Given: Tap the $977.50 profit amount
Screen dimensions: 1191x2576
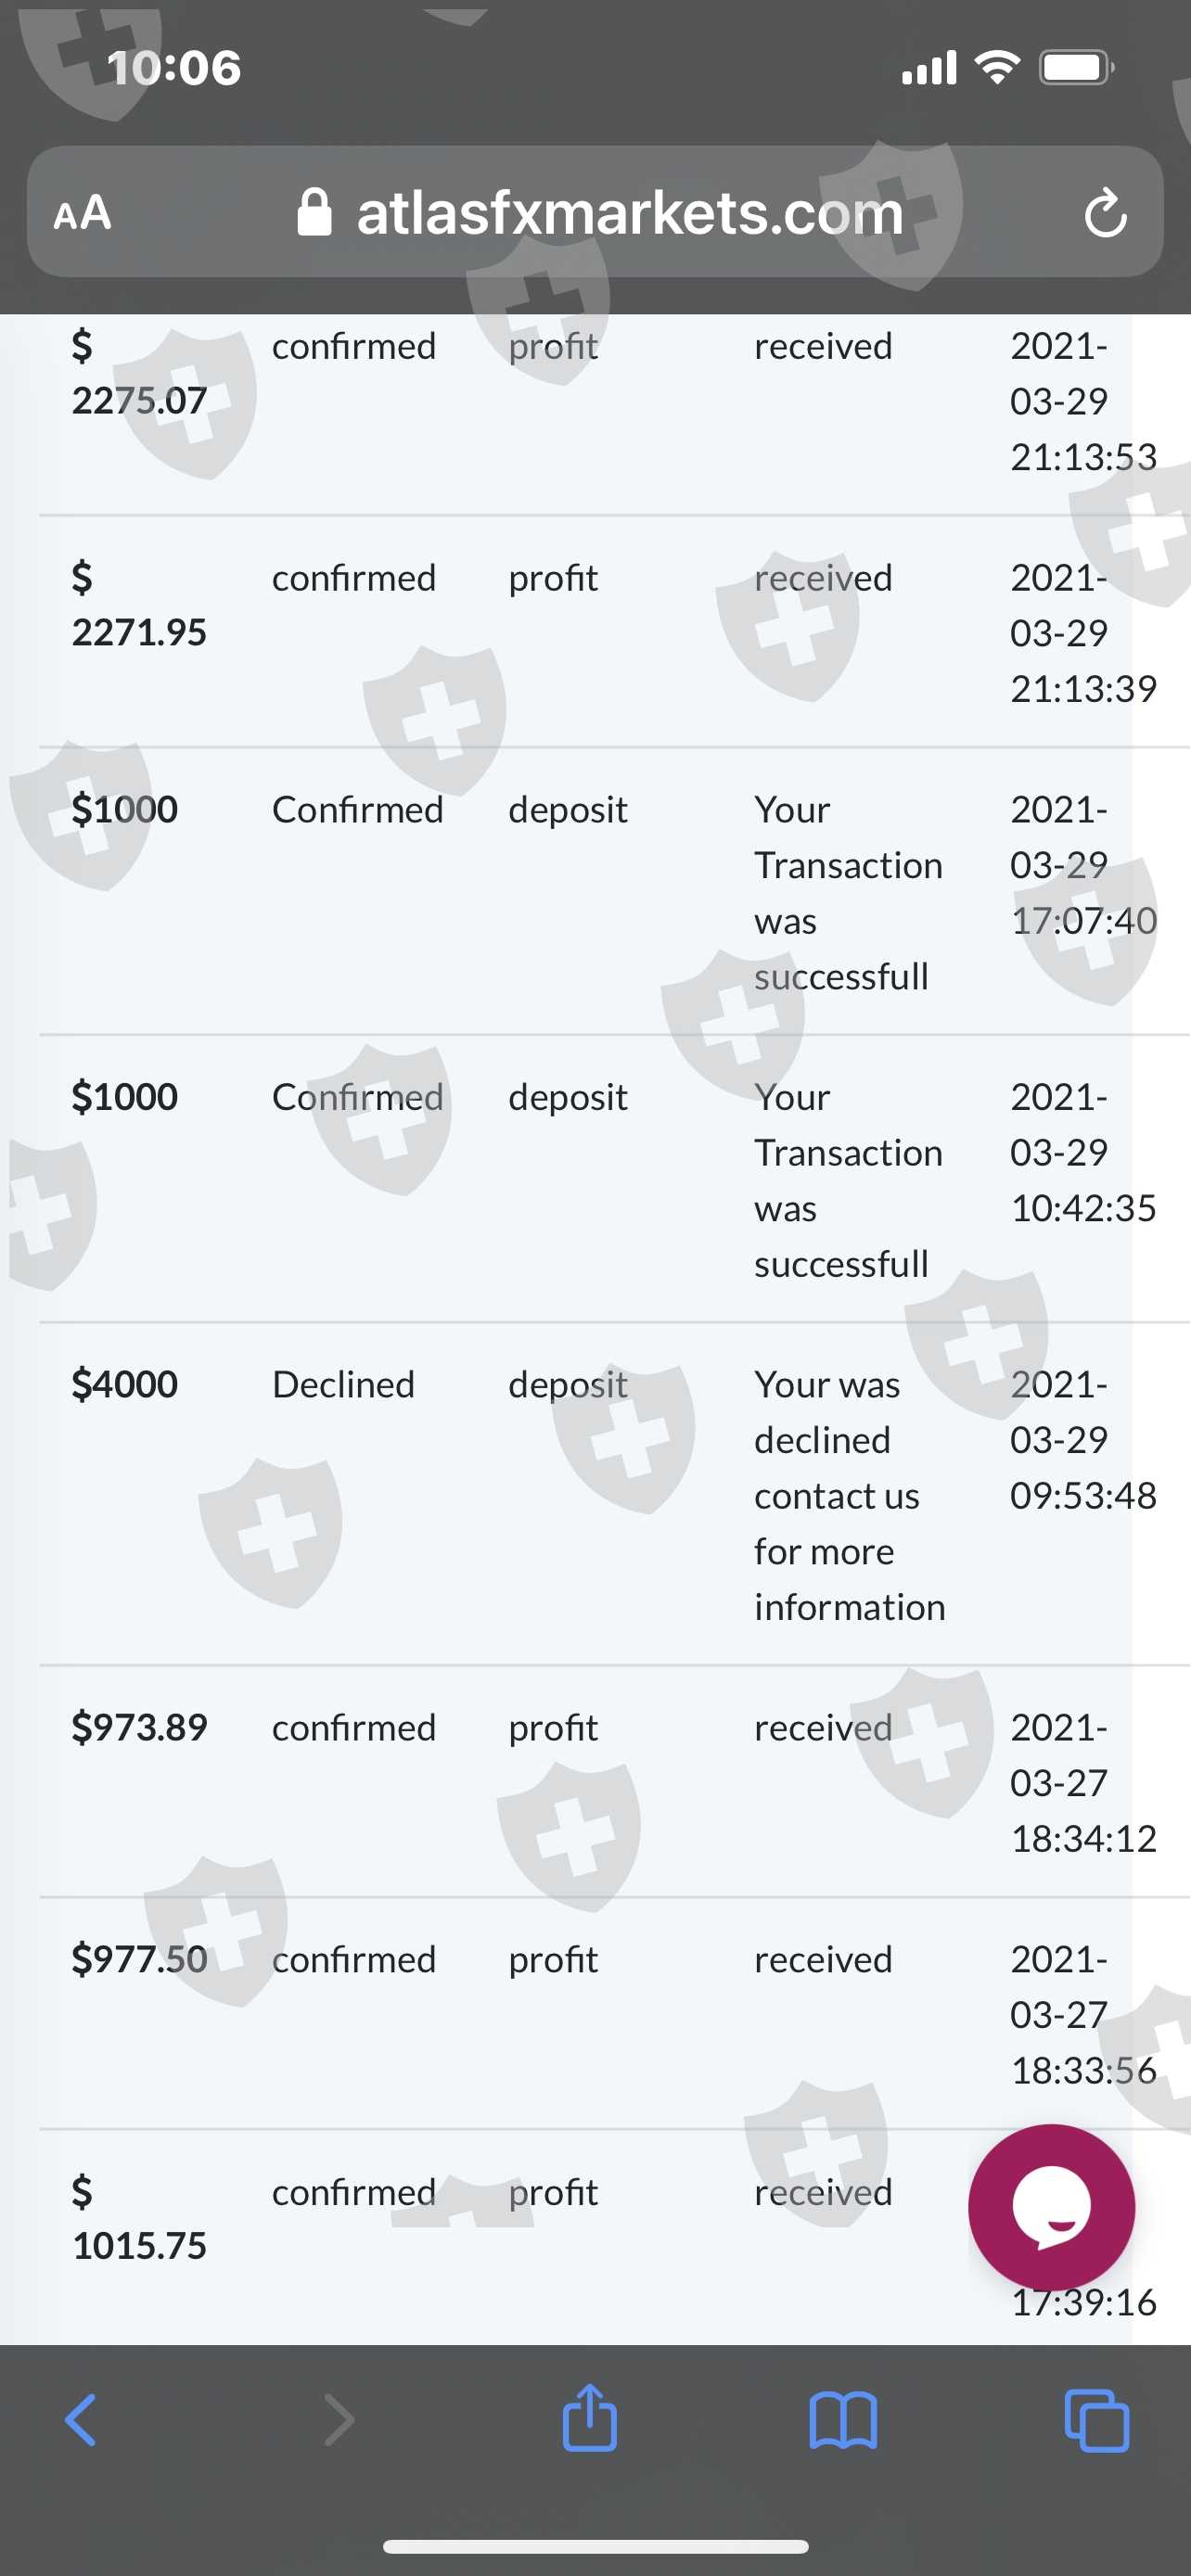Looking at the screenshot, I should click(x=139, y=1959).
